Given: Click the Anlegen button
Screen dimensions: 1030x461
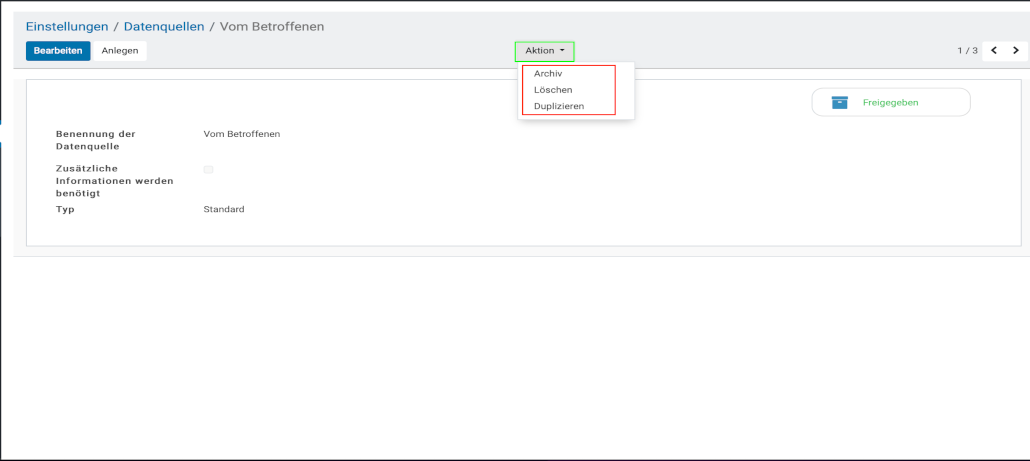Looking at the screenshot, I should tap(120, 51).
